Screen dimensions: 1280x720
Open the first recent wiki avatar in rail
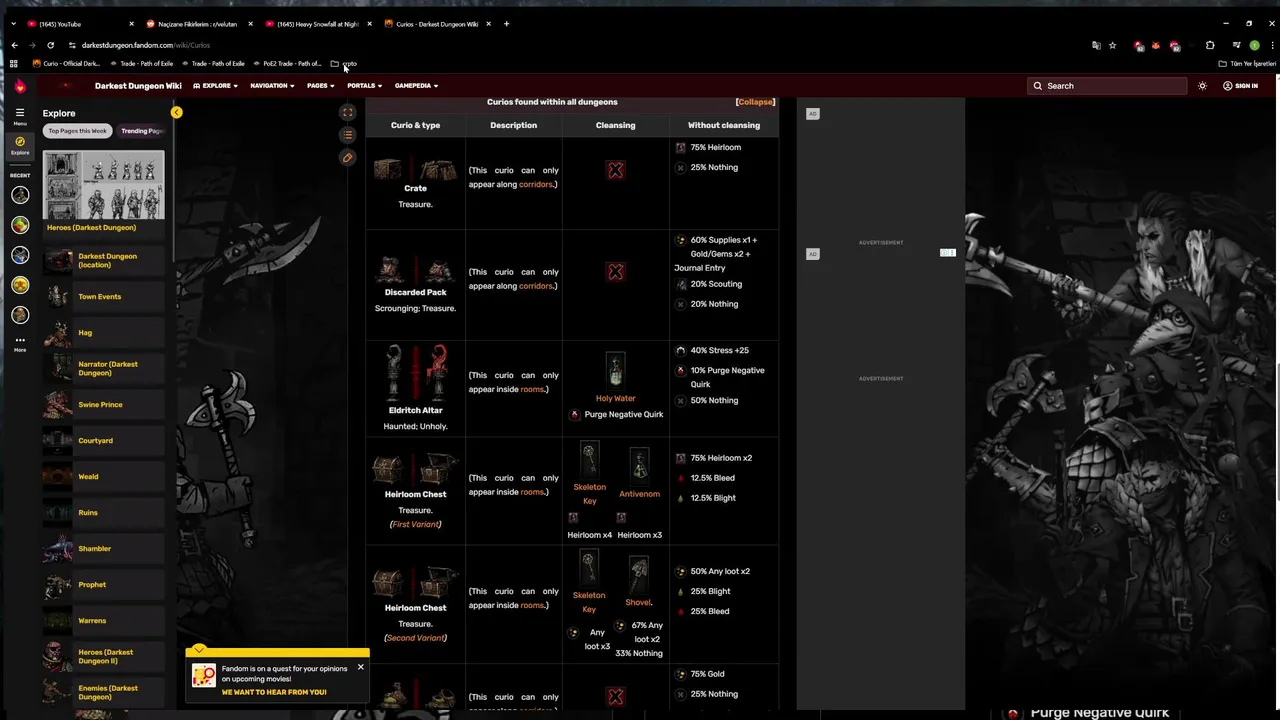point(20,195)
